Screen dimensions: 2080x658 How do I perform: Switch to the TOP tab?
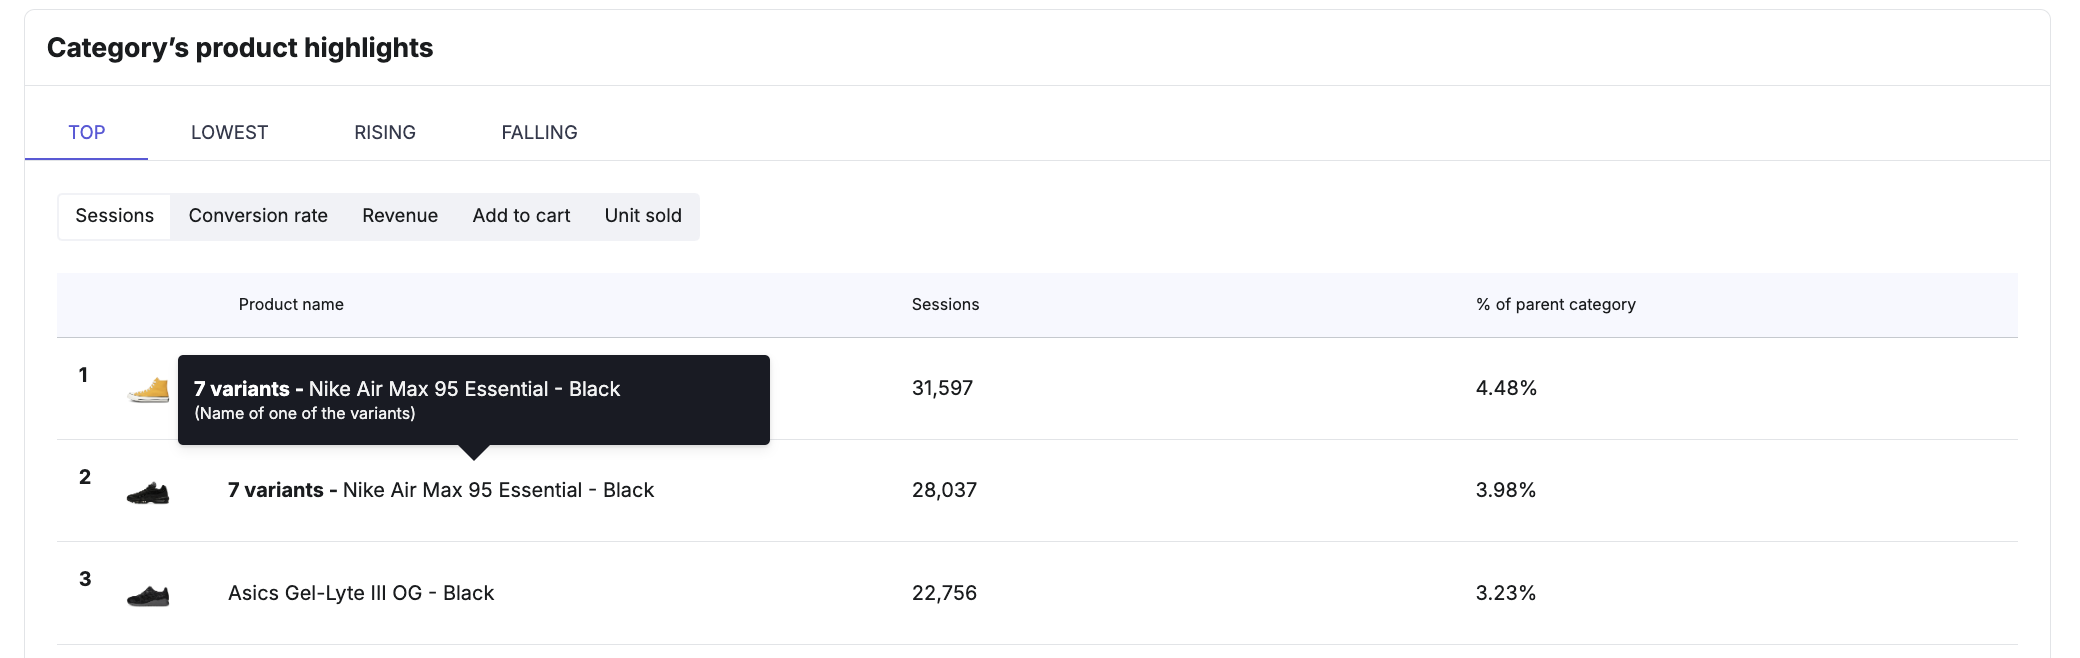pos(87,132)
